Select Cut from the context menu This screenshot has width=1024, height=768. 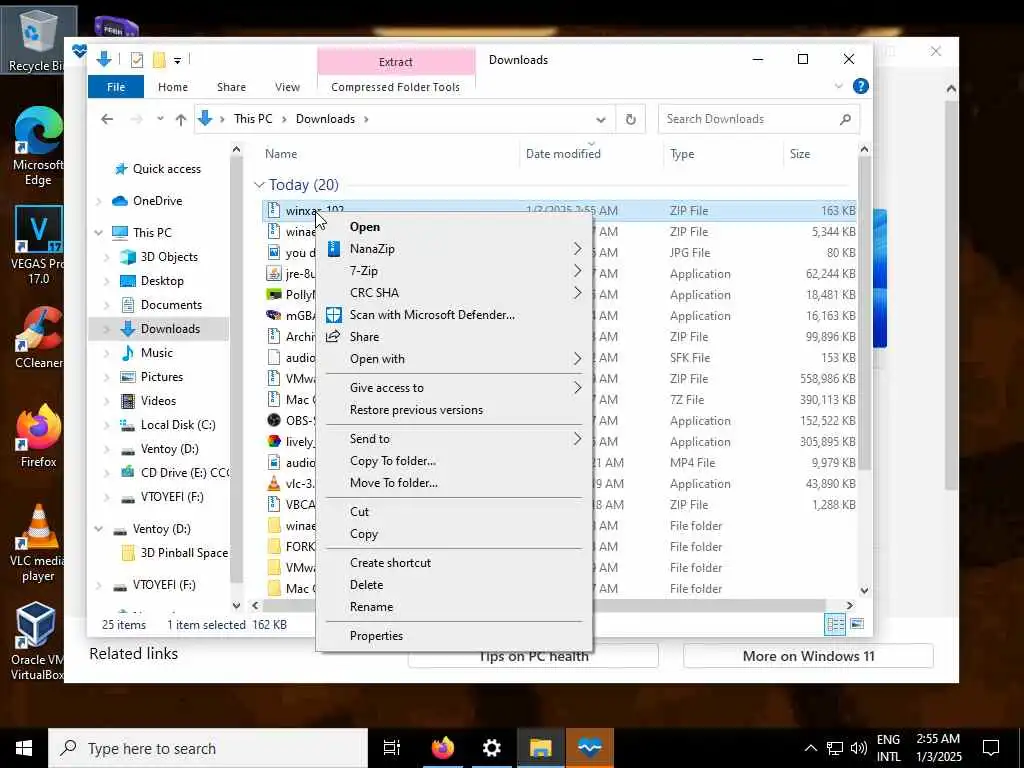click(x=454, y=512)
